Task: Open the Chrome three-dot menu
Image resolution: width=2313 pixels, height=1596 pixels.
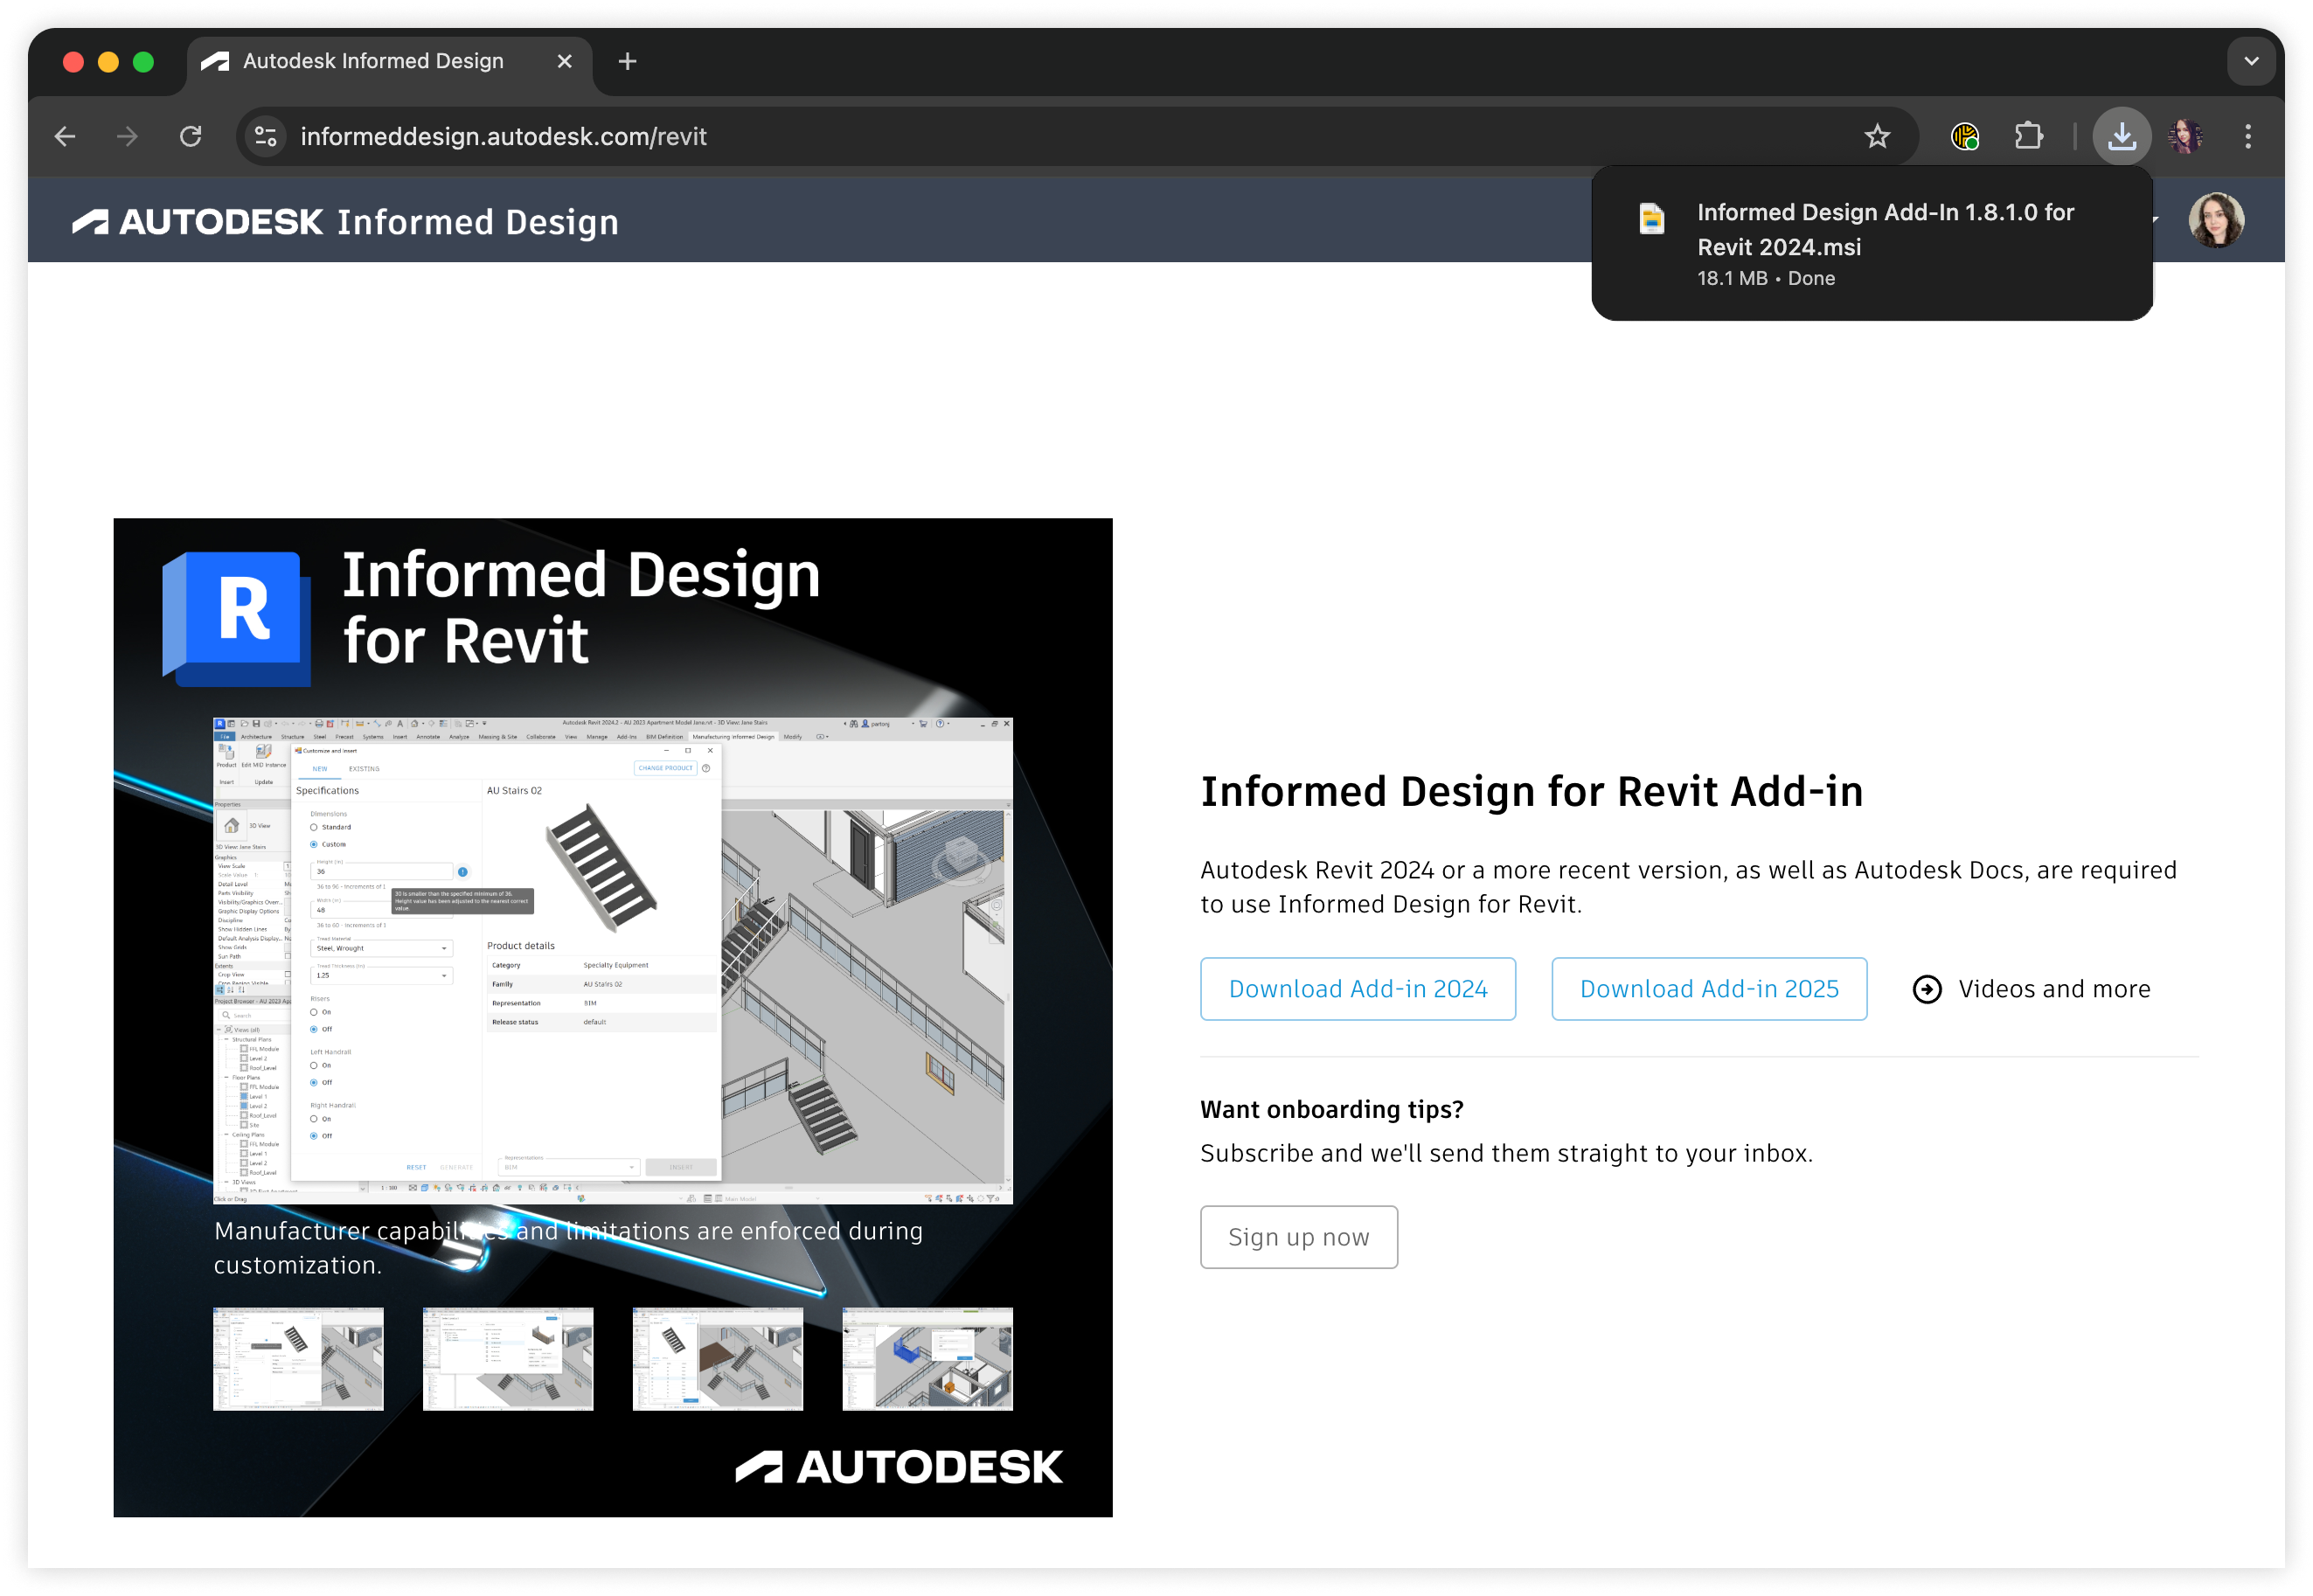Action: point(2247,136)
